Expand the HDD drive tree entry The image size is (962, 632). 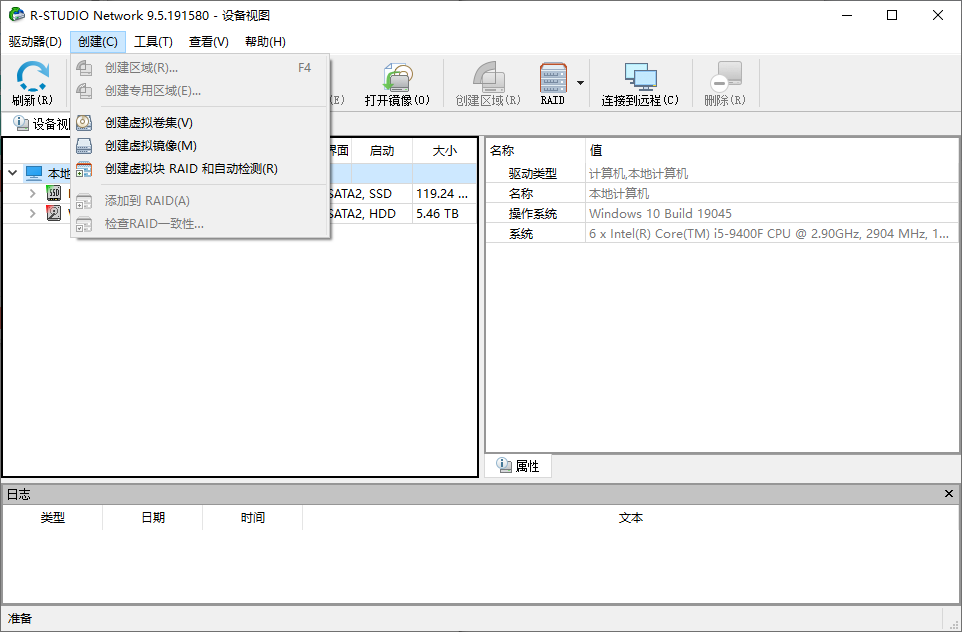click(33, 212)
